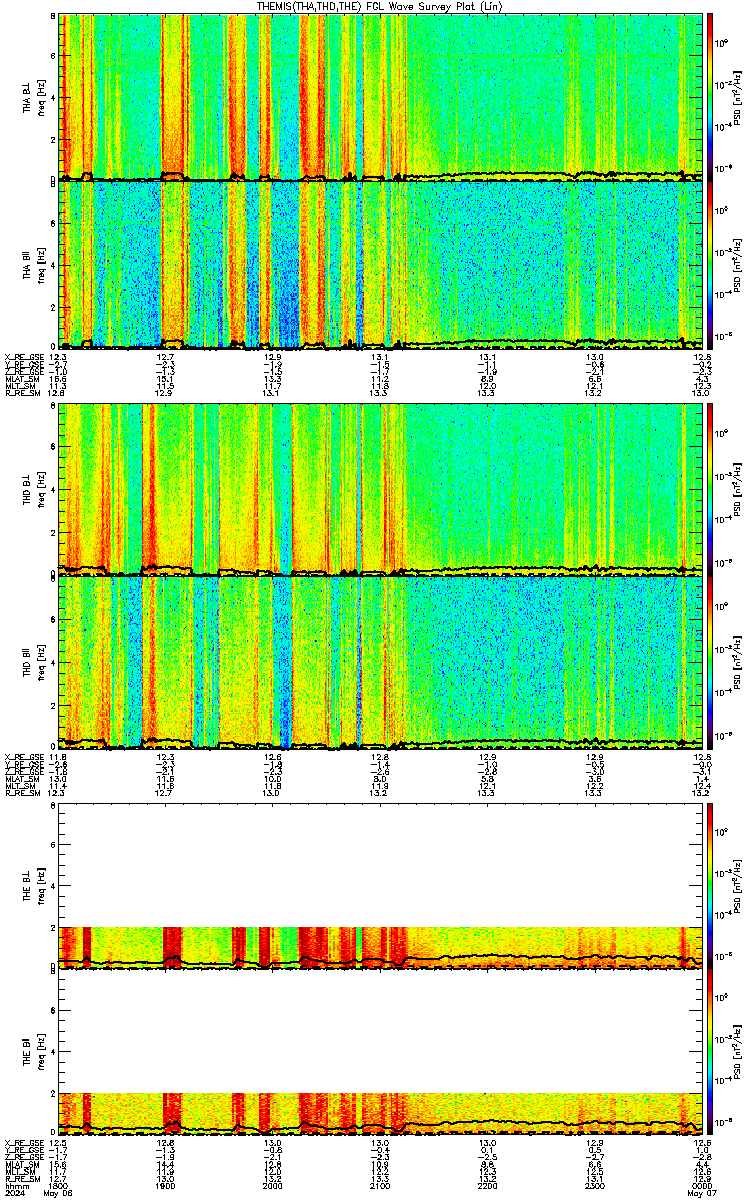Select the THD B-parallel spectrogram panel
The image size is (750, 1200).
coord(382,662)
